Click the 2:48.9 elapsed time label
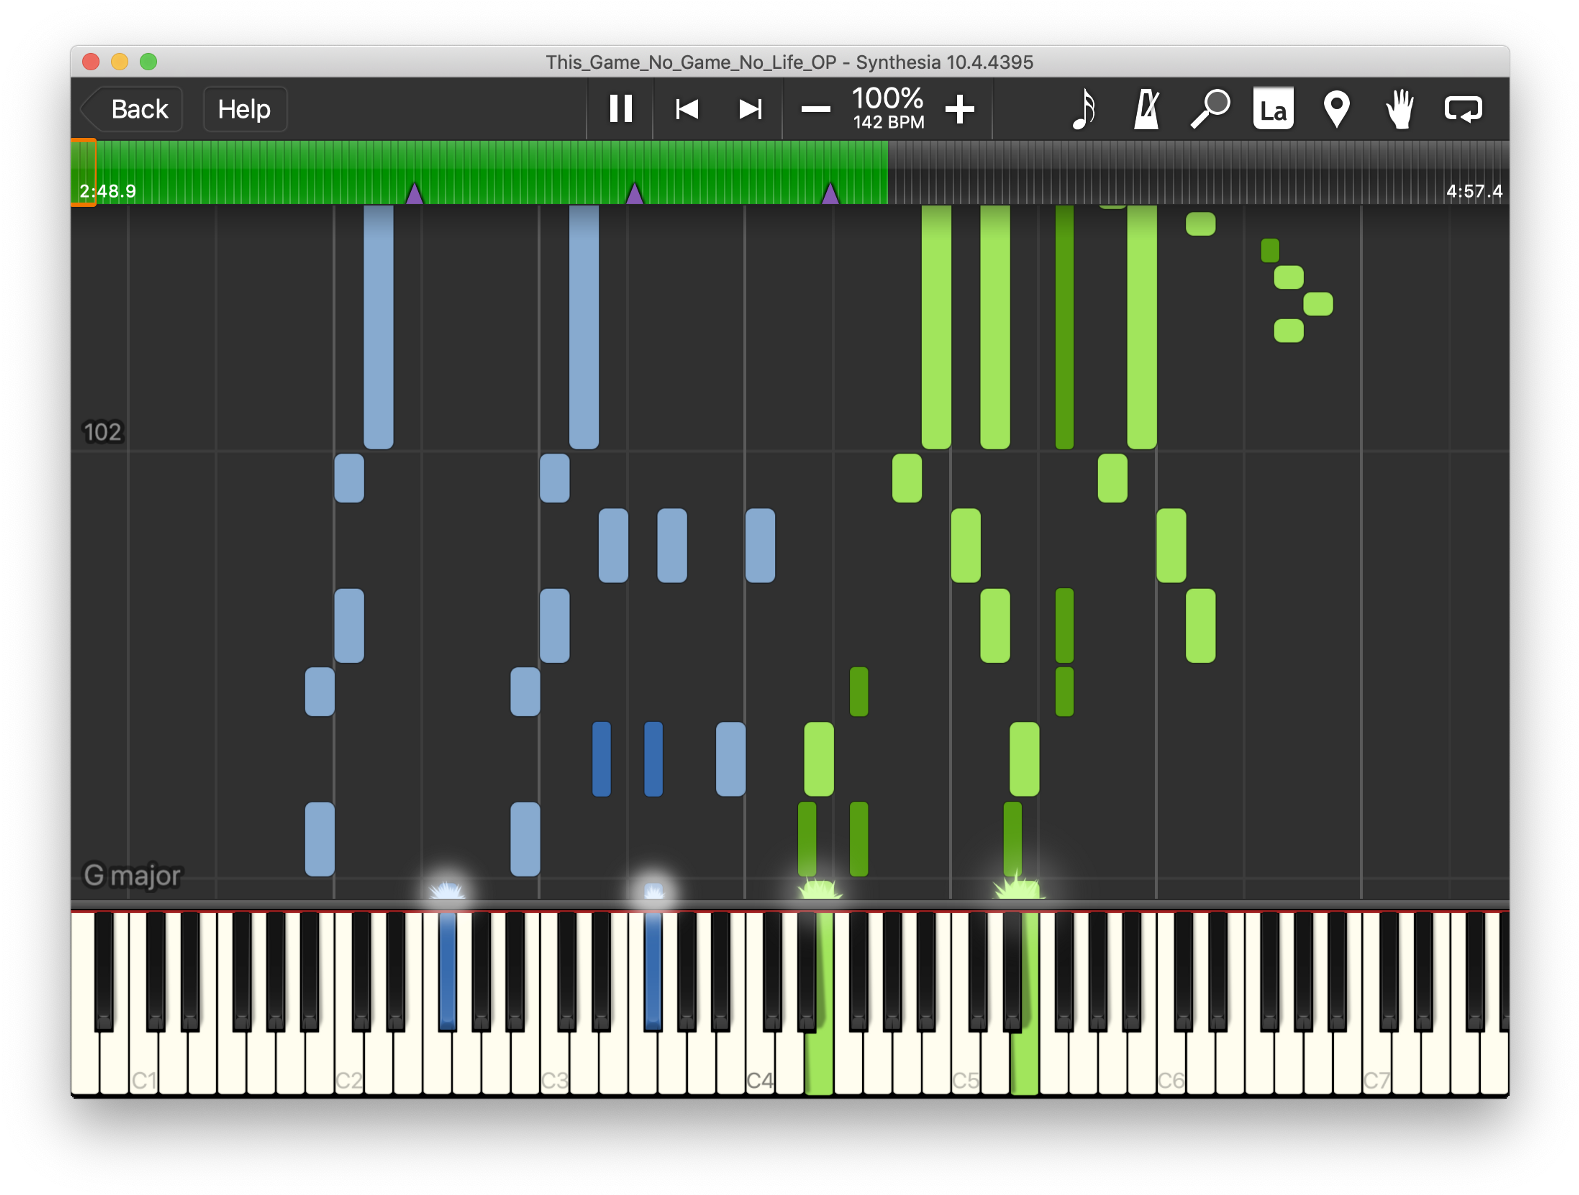The width and height of the screenshot is (1579, 1195). click(x=108, y=191)
